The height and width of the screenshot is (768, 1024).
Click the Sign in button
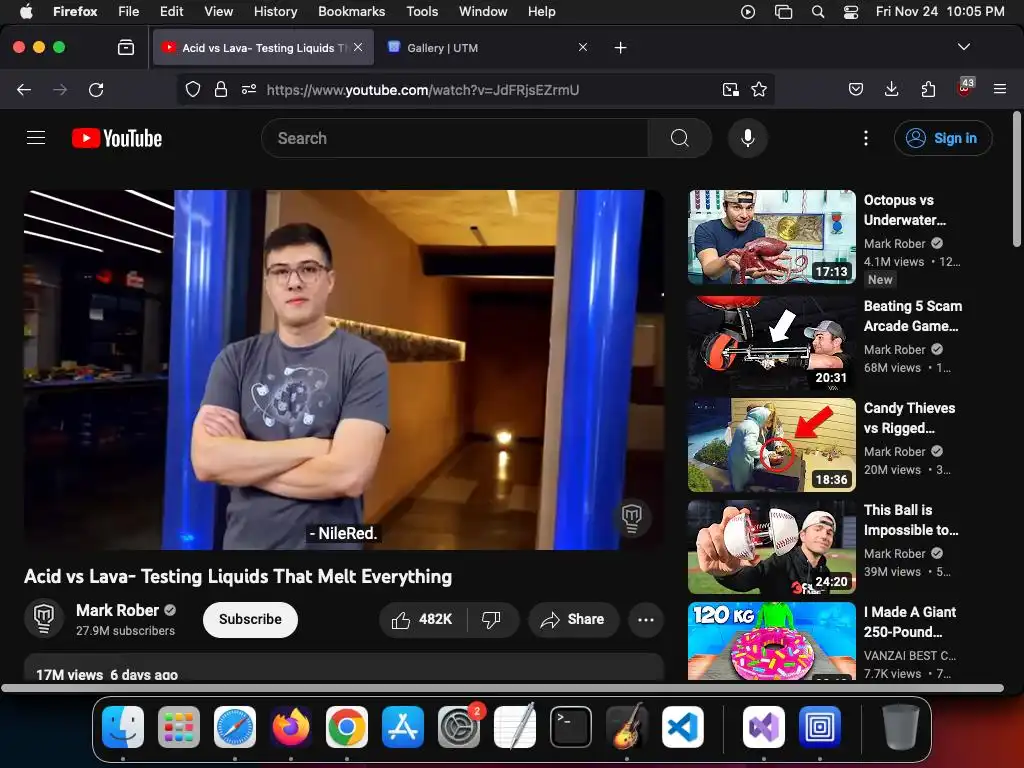click(x=943, y=138)
